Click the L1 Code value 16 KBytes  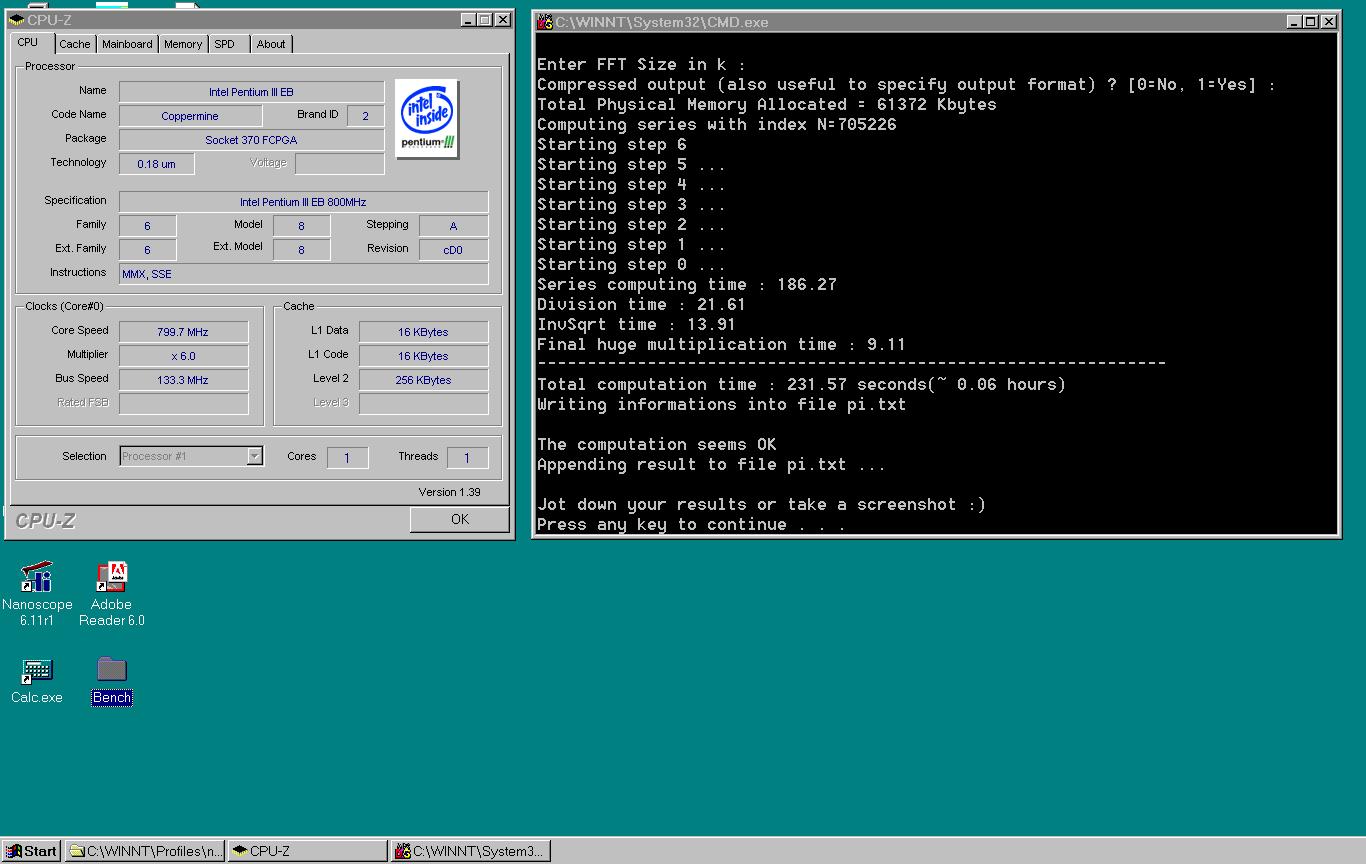coord(423,356)
